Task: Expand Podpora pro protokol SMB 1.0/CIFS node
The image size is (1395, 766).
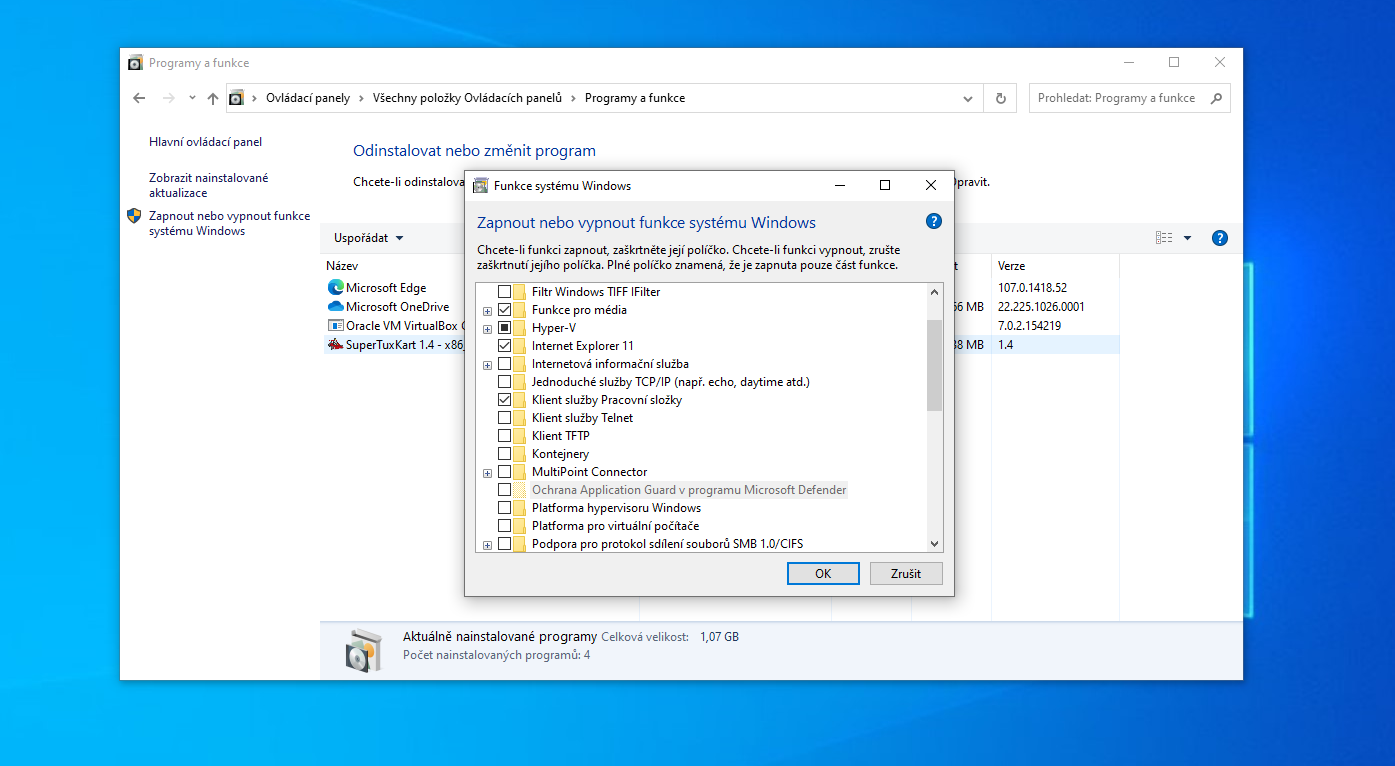Action: coord(487,545)
